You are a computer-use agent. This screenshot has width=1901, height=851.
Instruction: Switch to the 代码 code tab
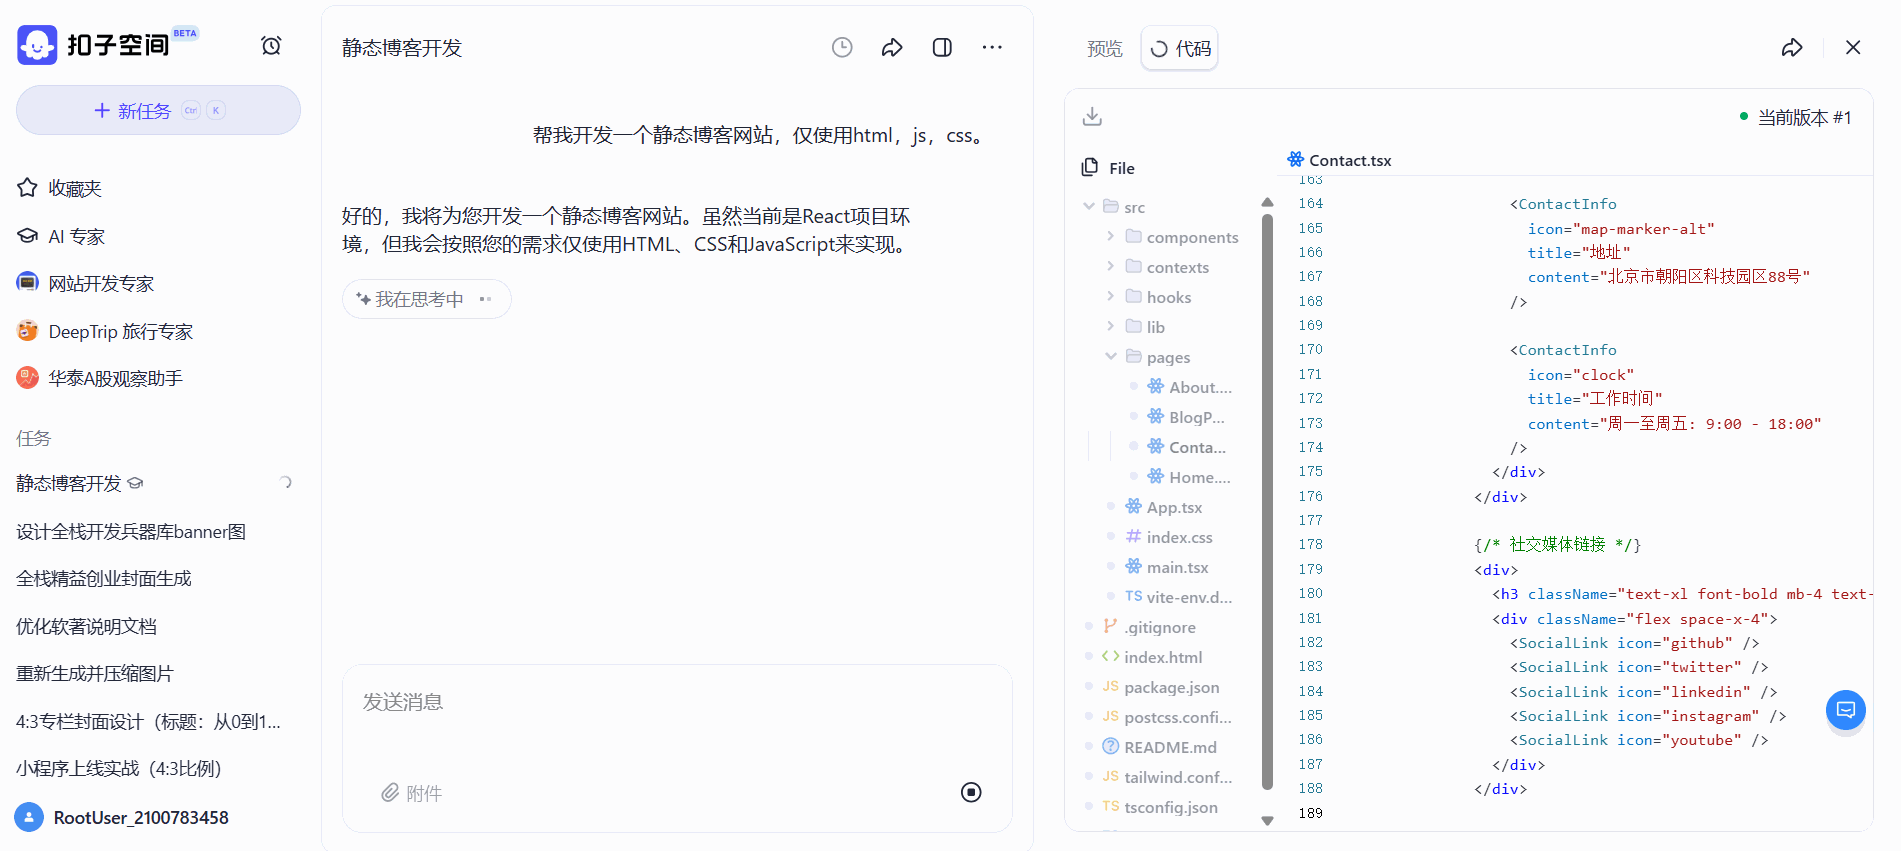click(x=1180, y=48)
